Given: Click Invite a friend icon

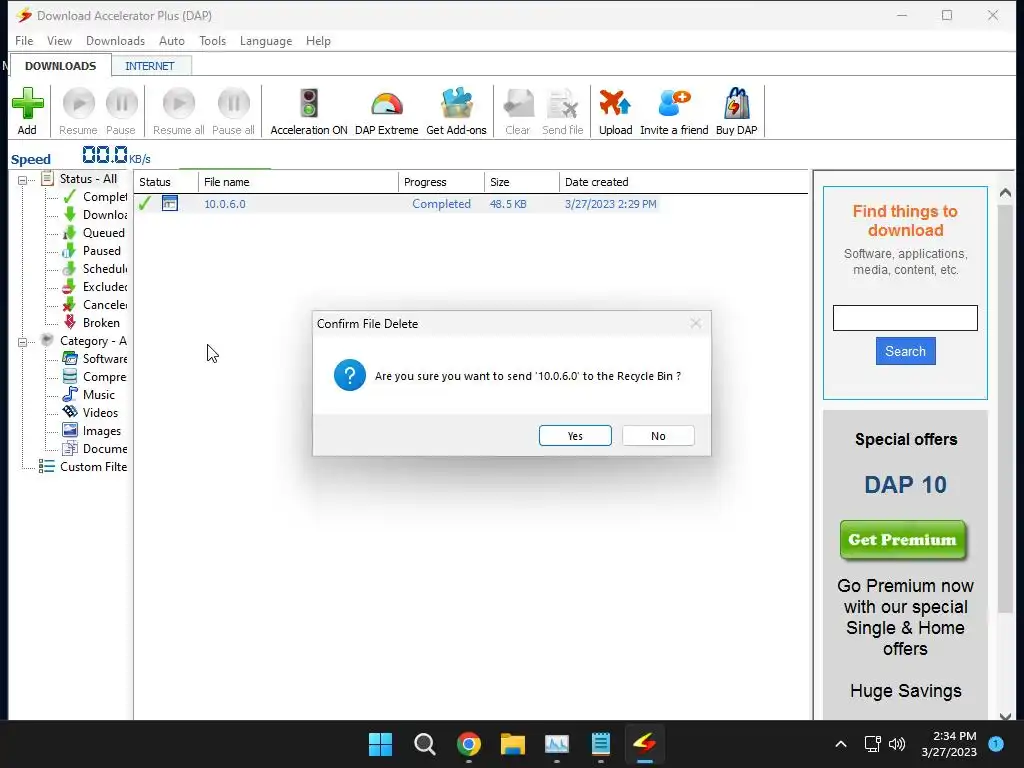Looking at the screenshot, I should pos(674,104).
